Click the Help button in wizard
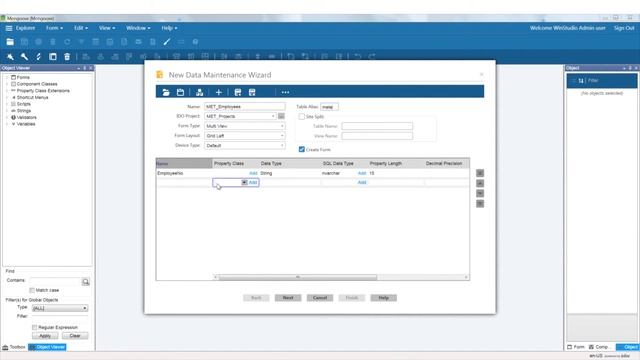Viewport: 640px width, 360px height. (383, 298)
